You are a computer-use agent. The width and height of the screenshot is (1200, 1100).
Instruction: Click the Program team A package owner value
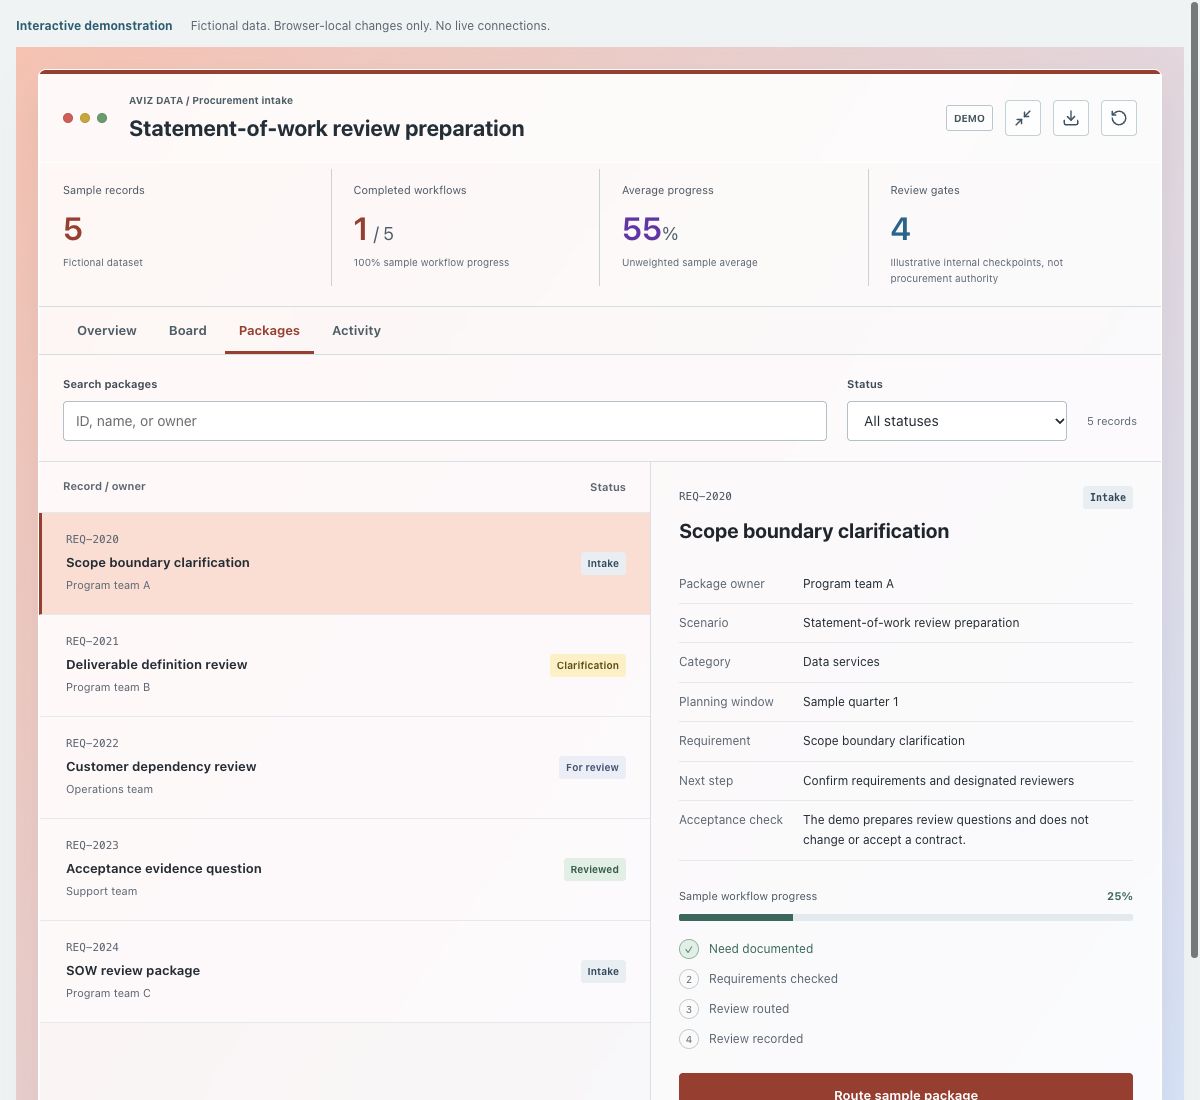[x=848, y=584]
